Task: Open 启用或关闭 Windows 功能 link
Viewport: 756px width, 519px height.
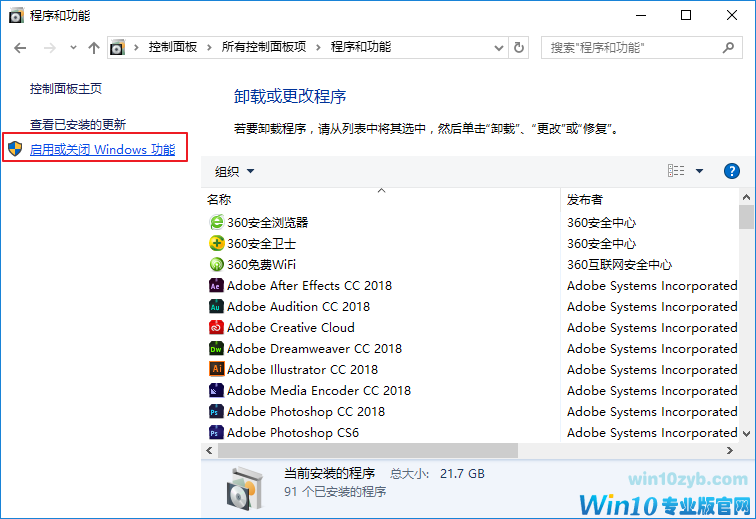Action: click(103, 150)
